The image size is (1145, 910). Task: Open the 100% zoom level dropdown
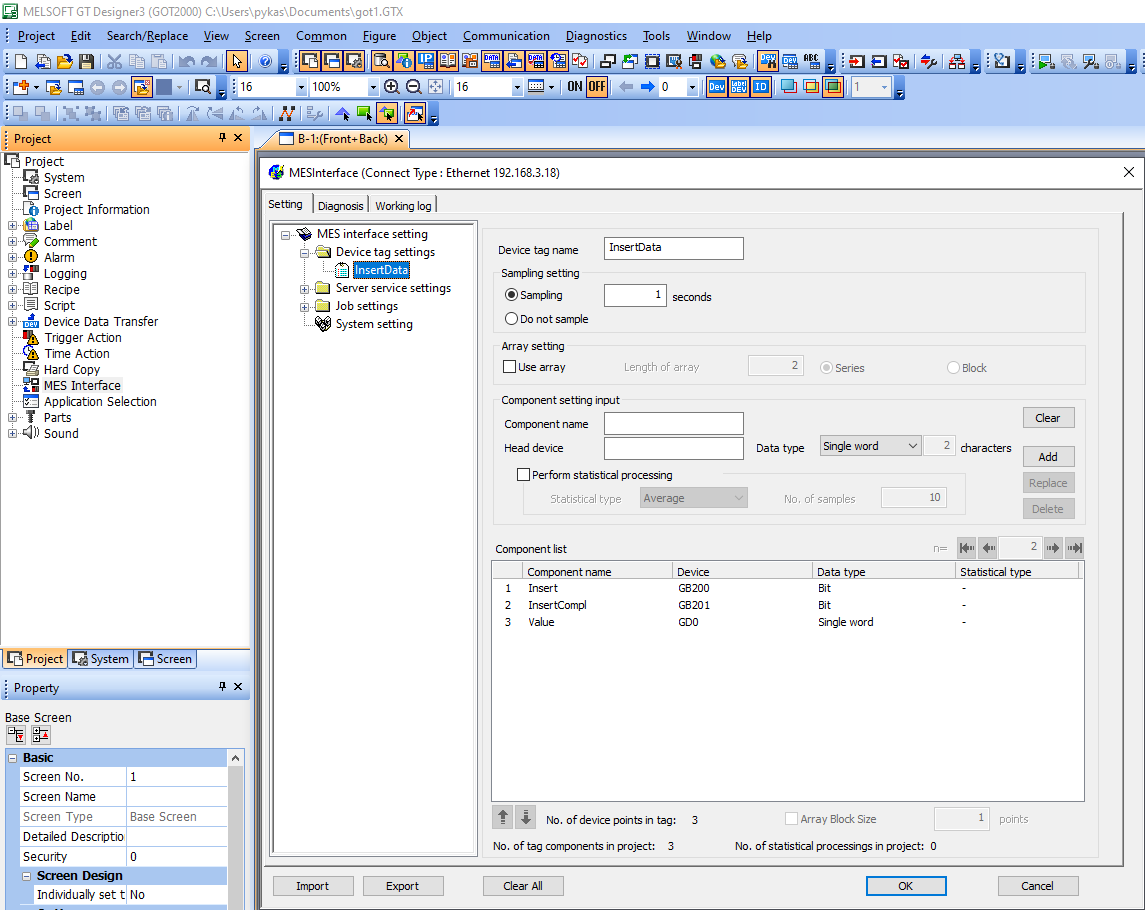click(x=372, y=87)
